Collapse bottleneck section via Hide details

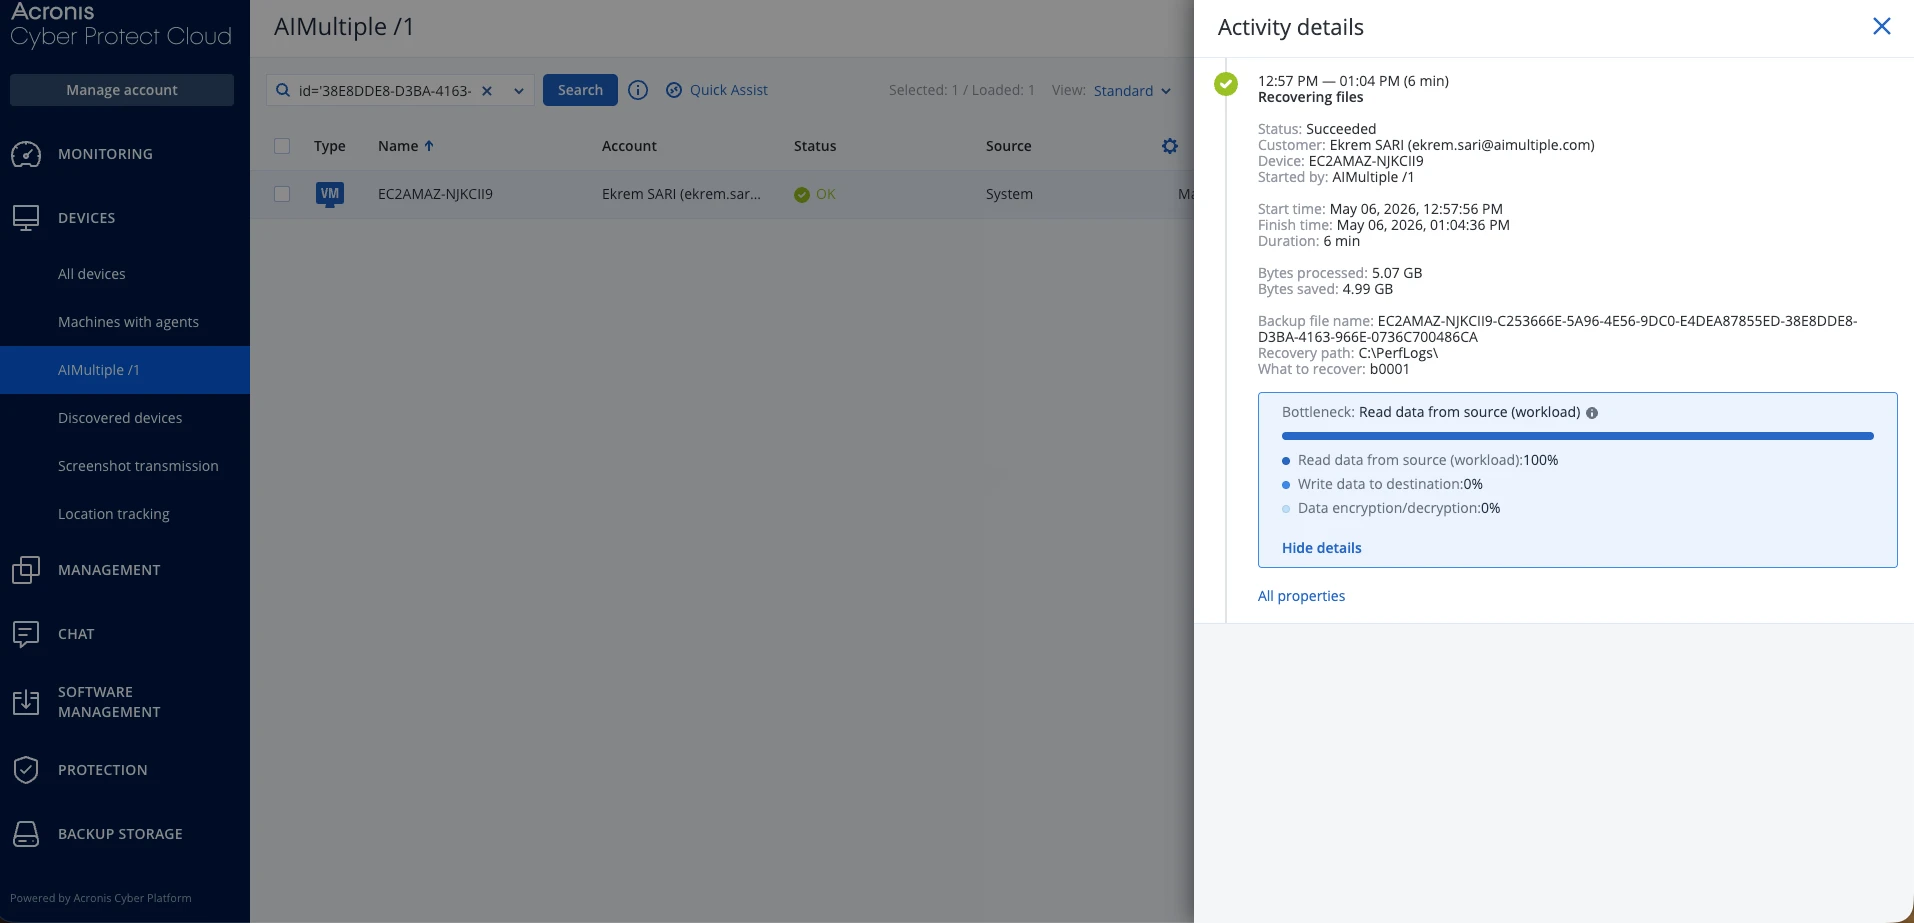[1322, 548]
